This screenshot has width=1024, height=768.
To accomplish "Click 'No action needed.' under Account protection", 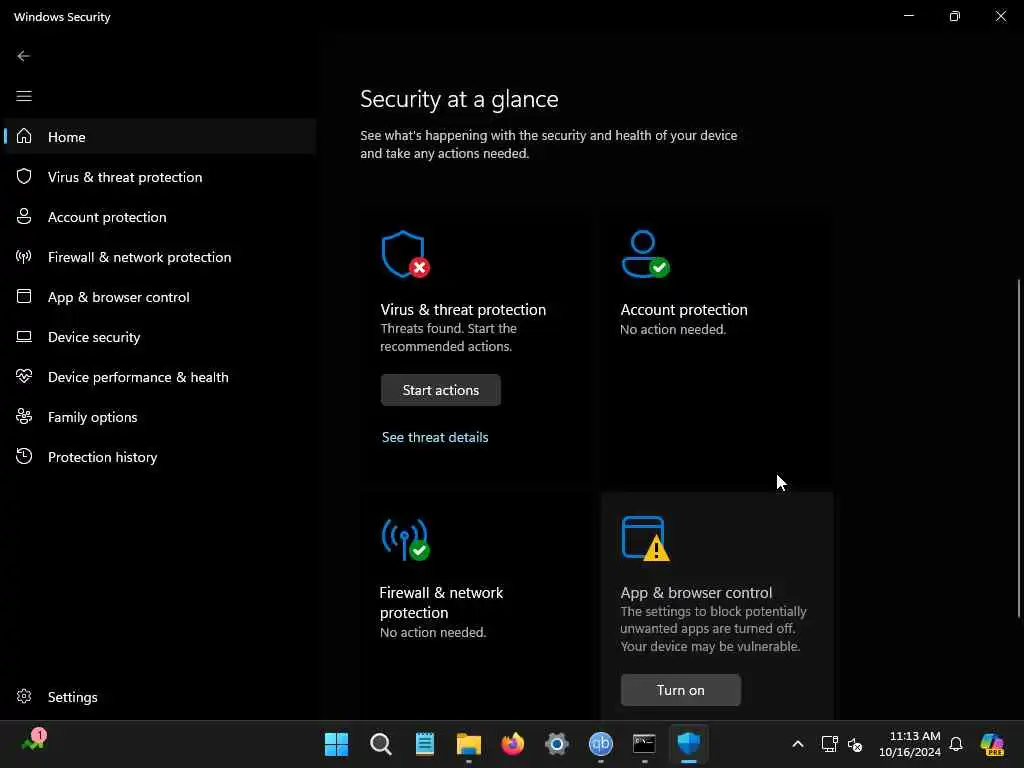I will [673, 329].
